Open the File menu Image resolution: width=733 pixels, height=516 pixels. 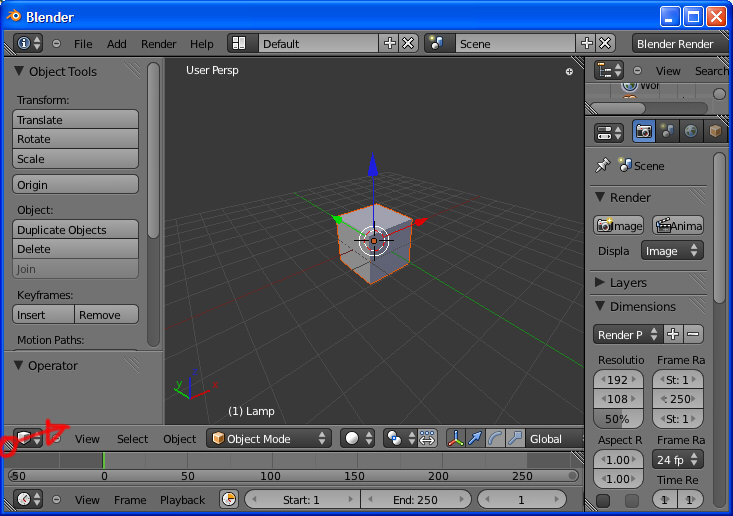pos(83,44)
